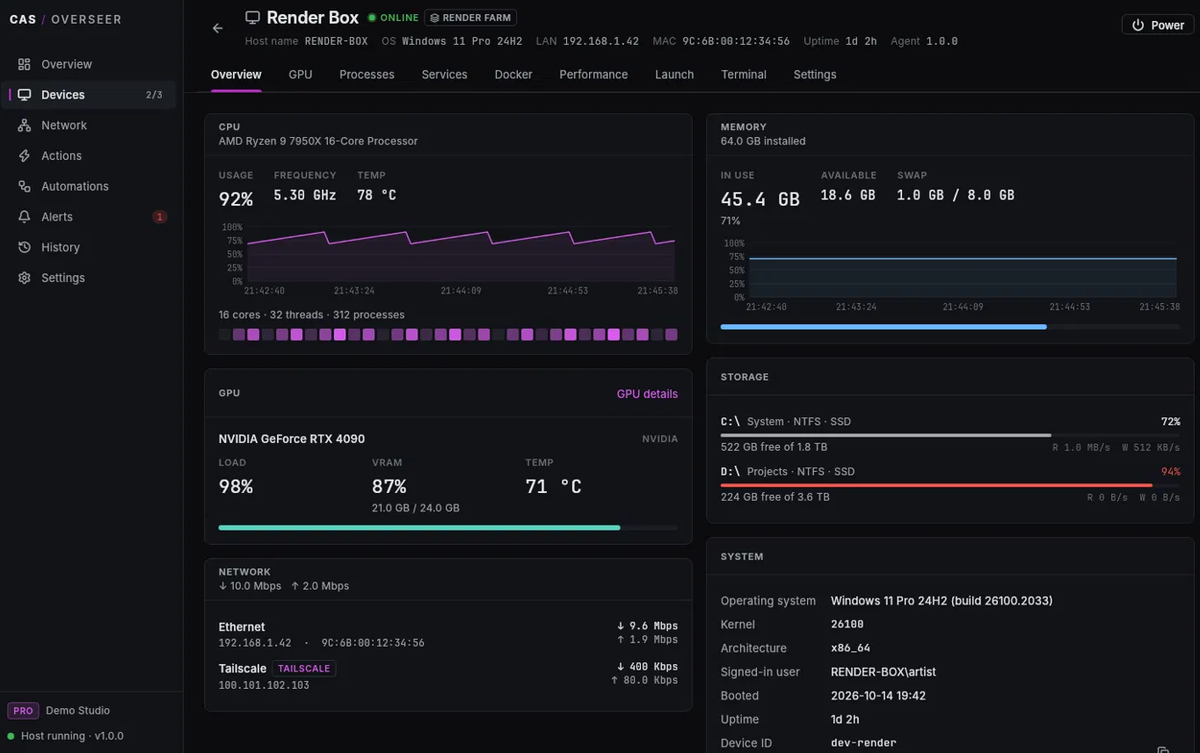Click the back arrow beside Render Box

pos(218,28)
